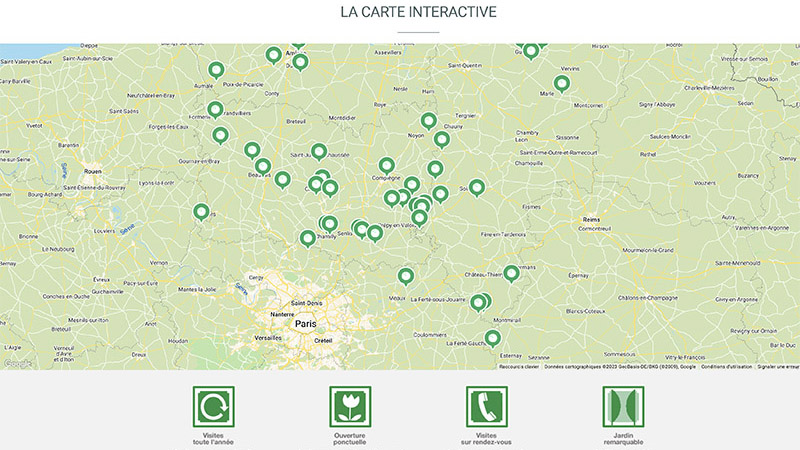Click the marker above Noyon
800x450 pixels.
point(428,121)
